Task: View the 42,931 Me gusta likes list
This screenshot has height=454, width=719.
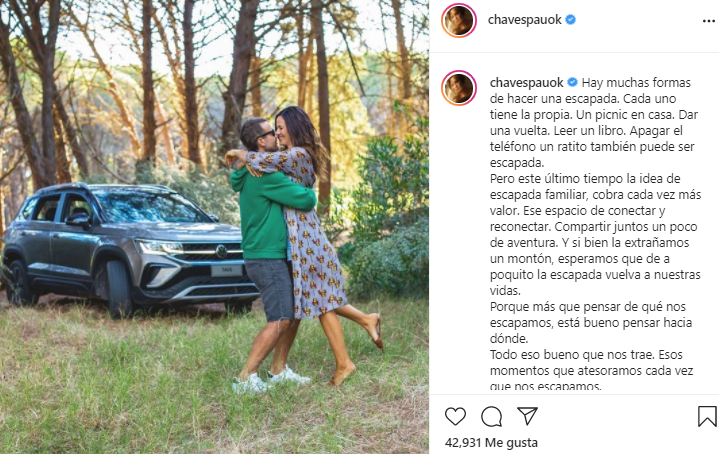Action: click(x=491, y=443)
